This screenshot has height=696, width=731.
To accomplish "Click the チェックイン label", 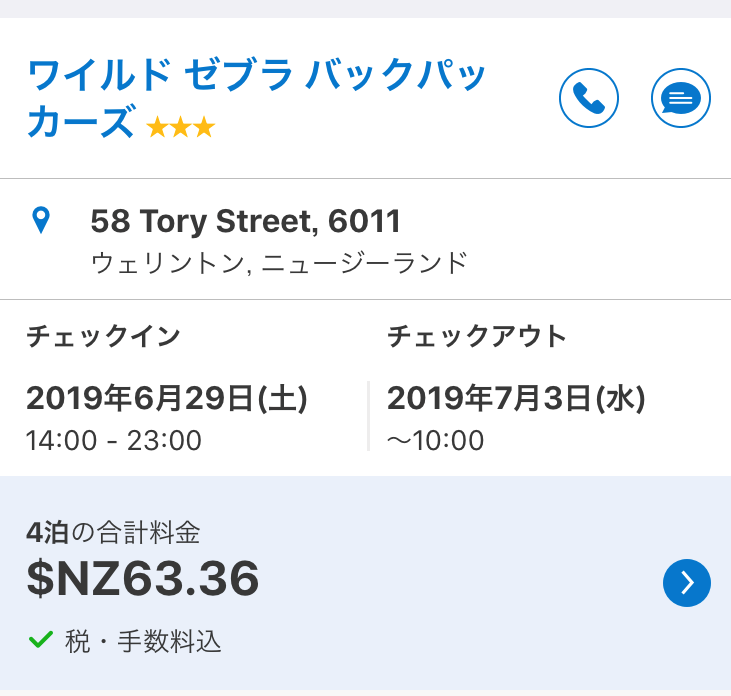I will click(103, 336).
